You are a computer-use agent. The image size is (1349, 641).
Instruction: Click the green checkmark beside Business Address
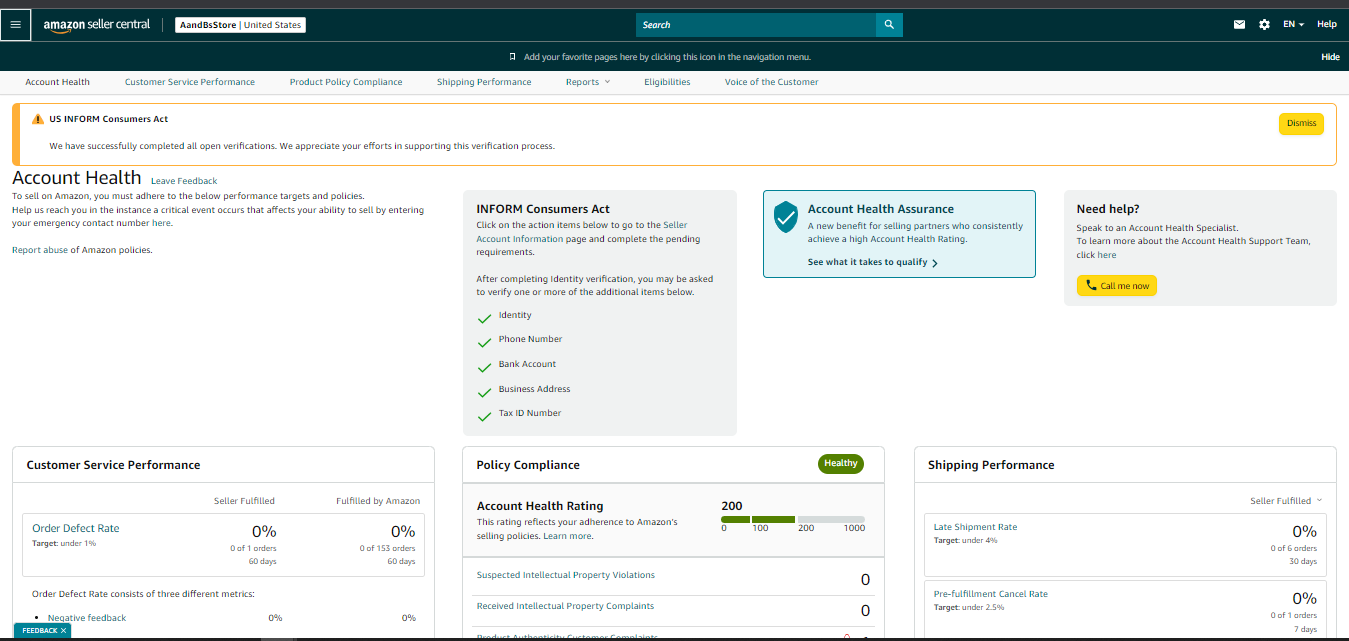coord(485,392)
